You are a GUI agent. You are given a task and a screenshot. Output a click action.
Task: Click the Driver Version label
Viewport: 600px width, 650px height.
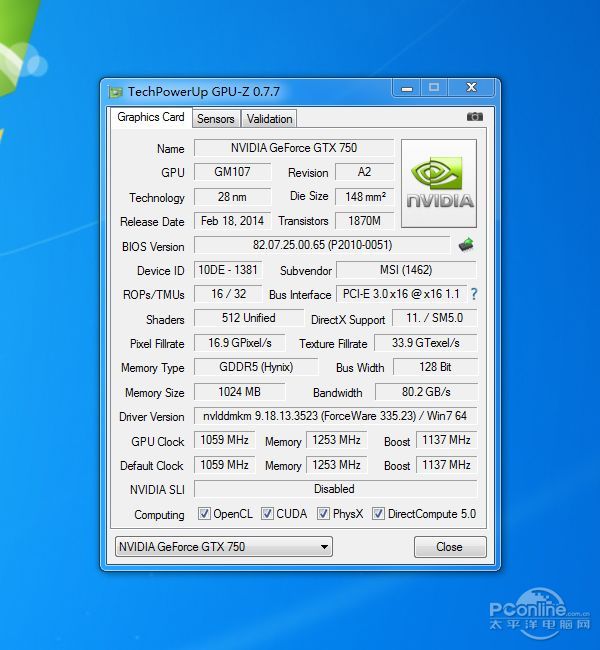(152, 417)
